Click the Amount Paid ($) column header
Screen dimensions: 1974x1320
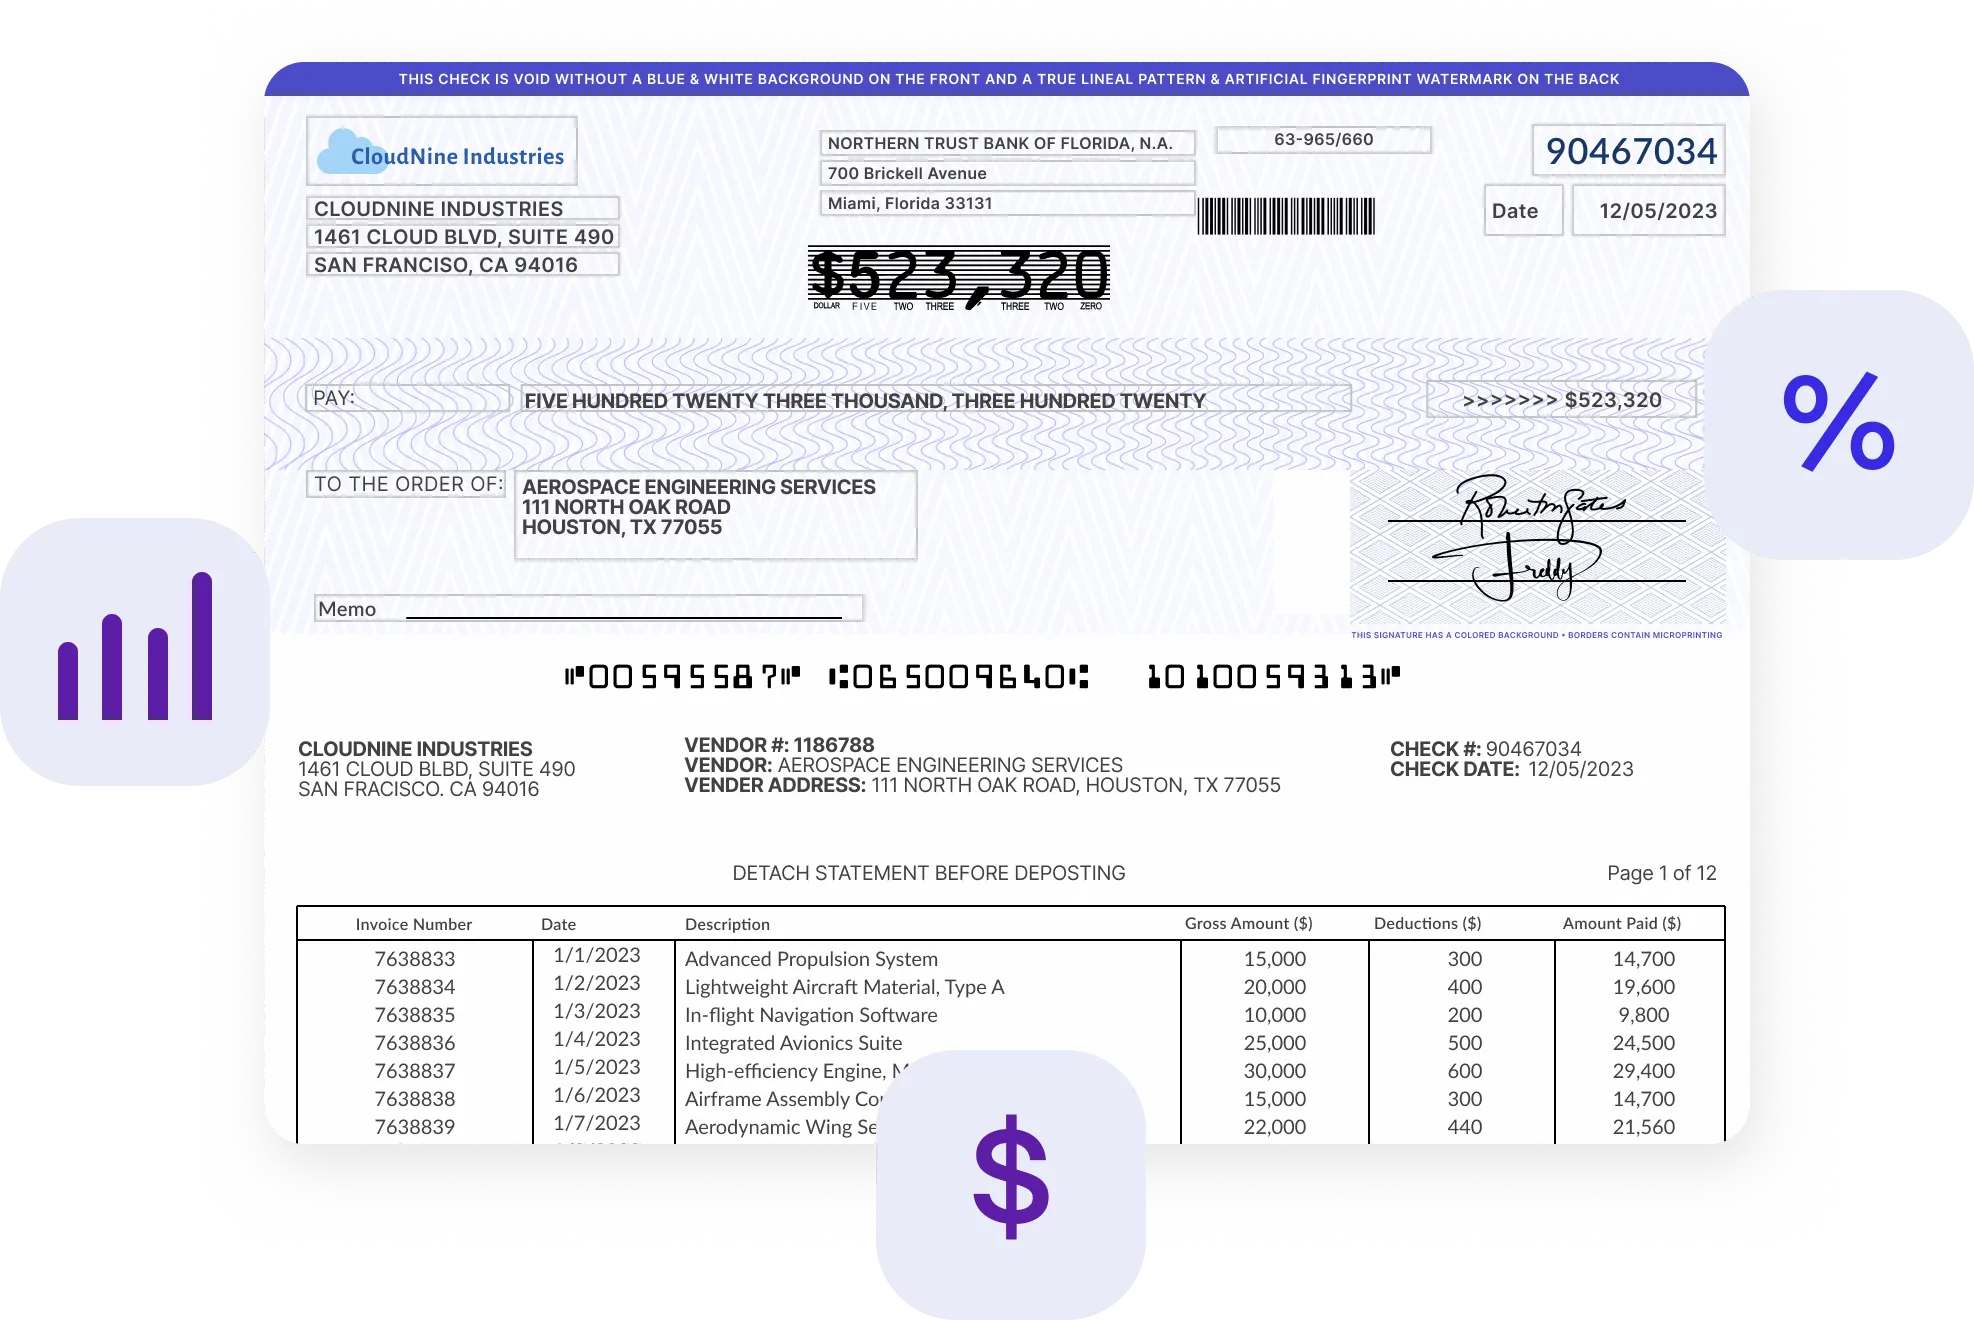(x=1621, y=923)
